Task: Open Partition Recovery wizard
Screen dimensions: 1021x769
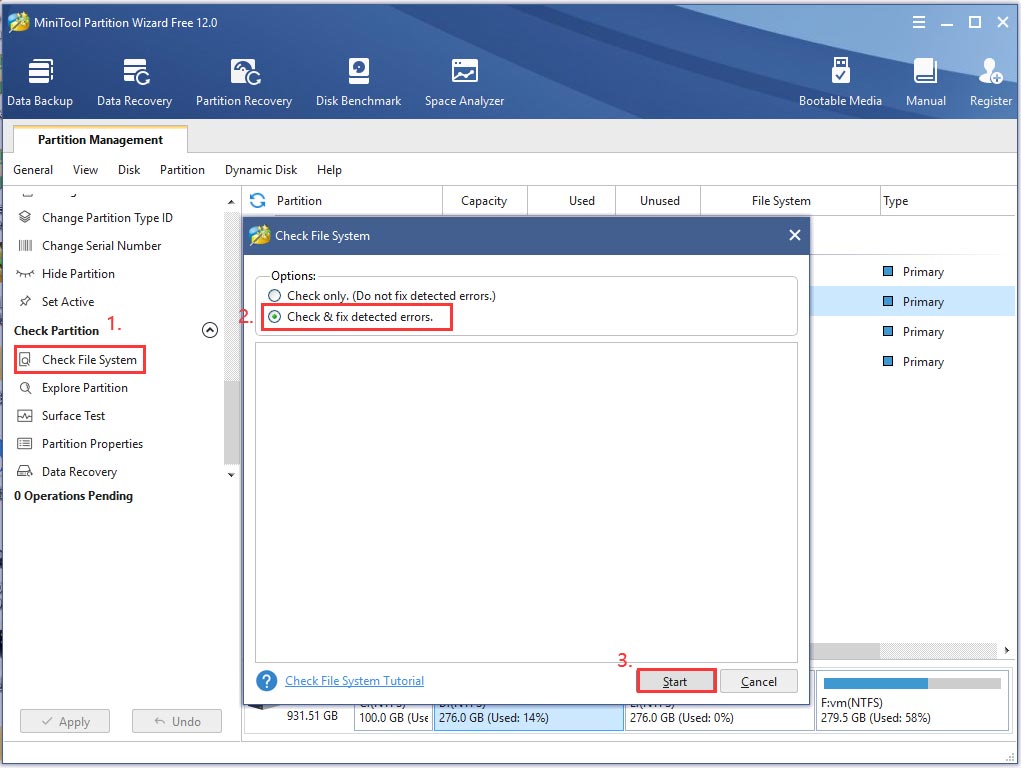Action: [x=244, y=82]
